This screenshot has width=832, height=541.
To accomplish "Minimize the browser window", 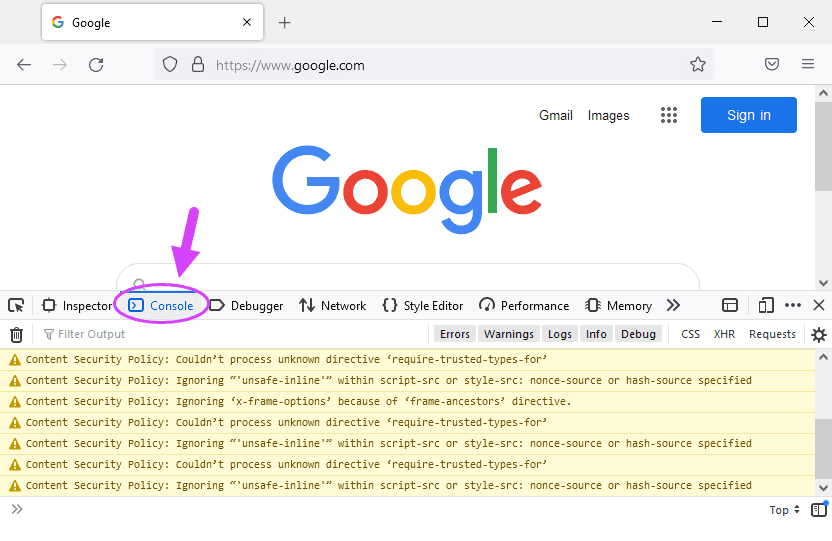I will click(x=717, y=22).
